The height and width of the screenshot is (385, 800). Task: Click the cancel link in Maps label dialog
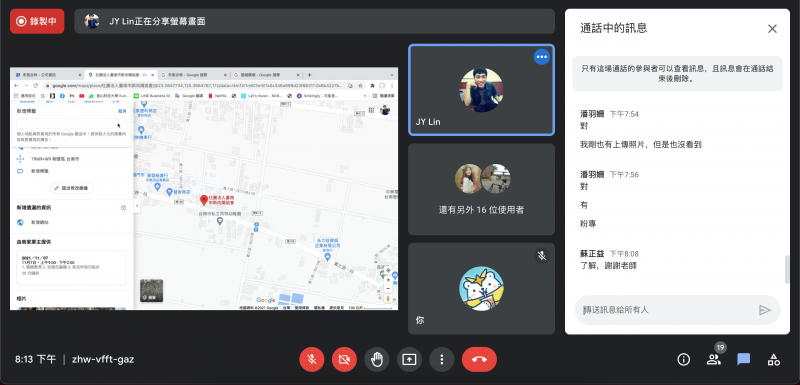tap(122, 111)
